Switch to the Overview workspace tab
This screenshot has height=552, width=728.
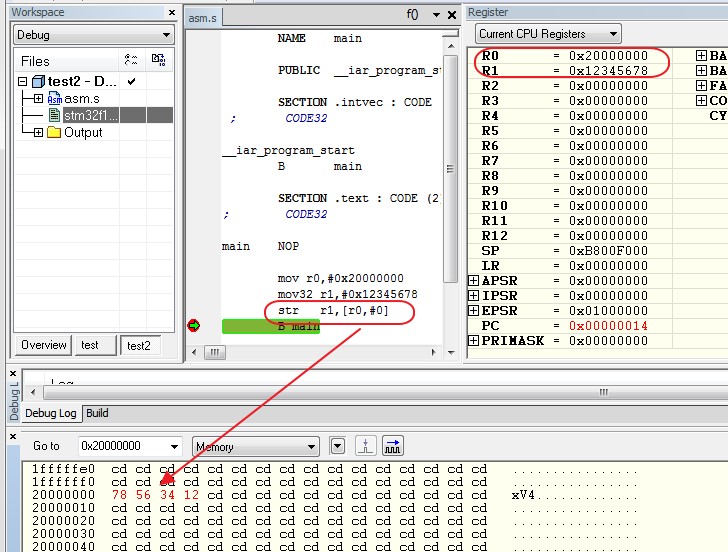click(44, 345)
